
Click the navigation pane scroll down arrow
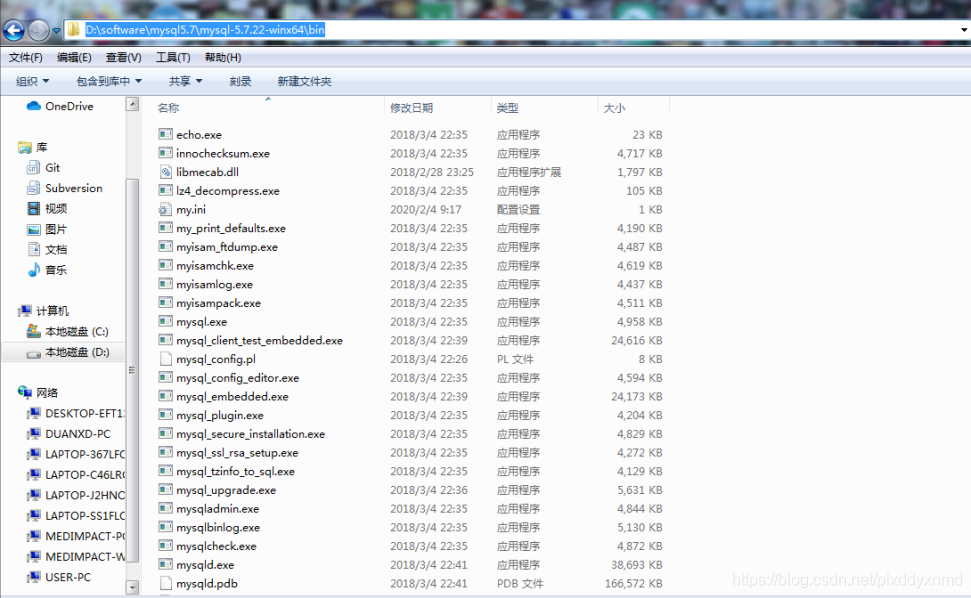[132, 586]
